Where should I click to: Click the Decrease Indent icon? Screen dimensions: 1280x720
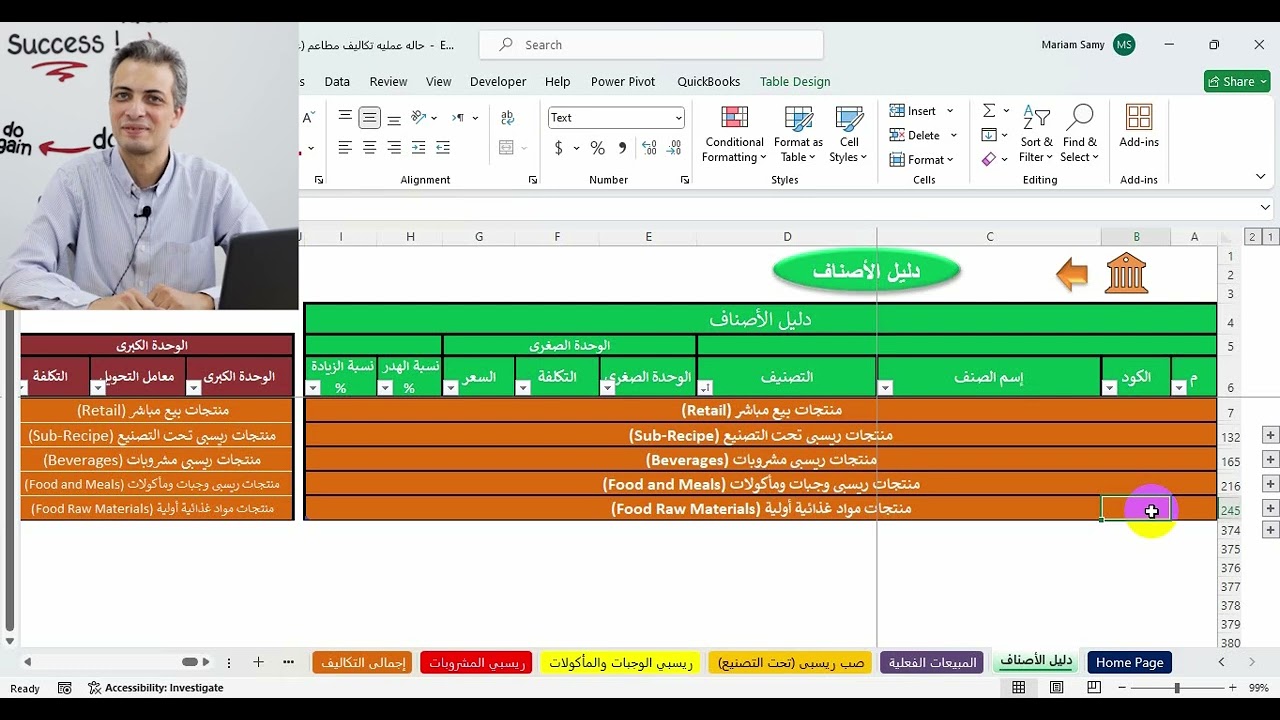point(419,148)
